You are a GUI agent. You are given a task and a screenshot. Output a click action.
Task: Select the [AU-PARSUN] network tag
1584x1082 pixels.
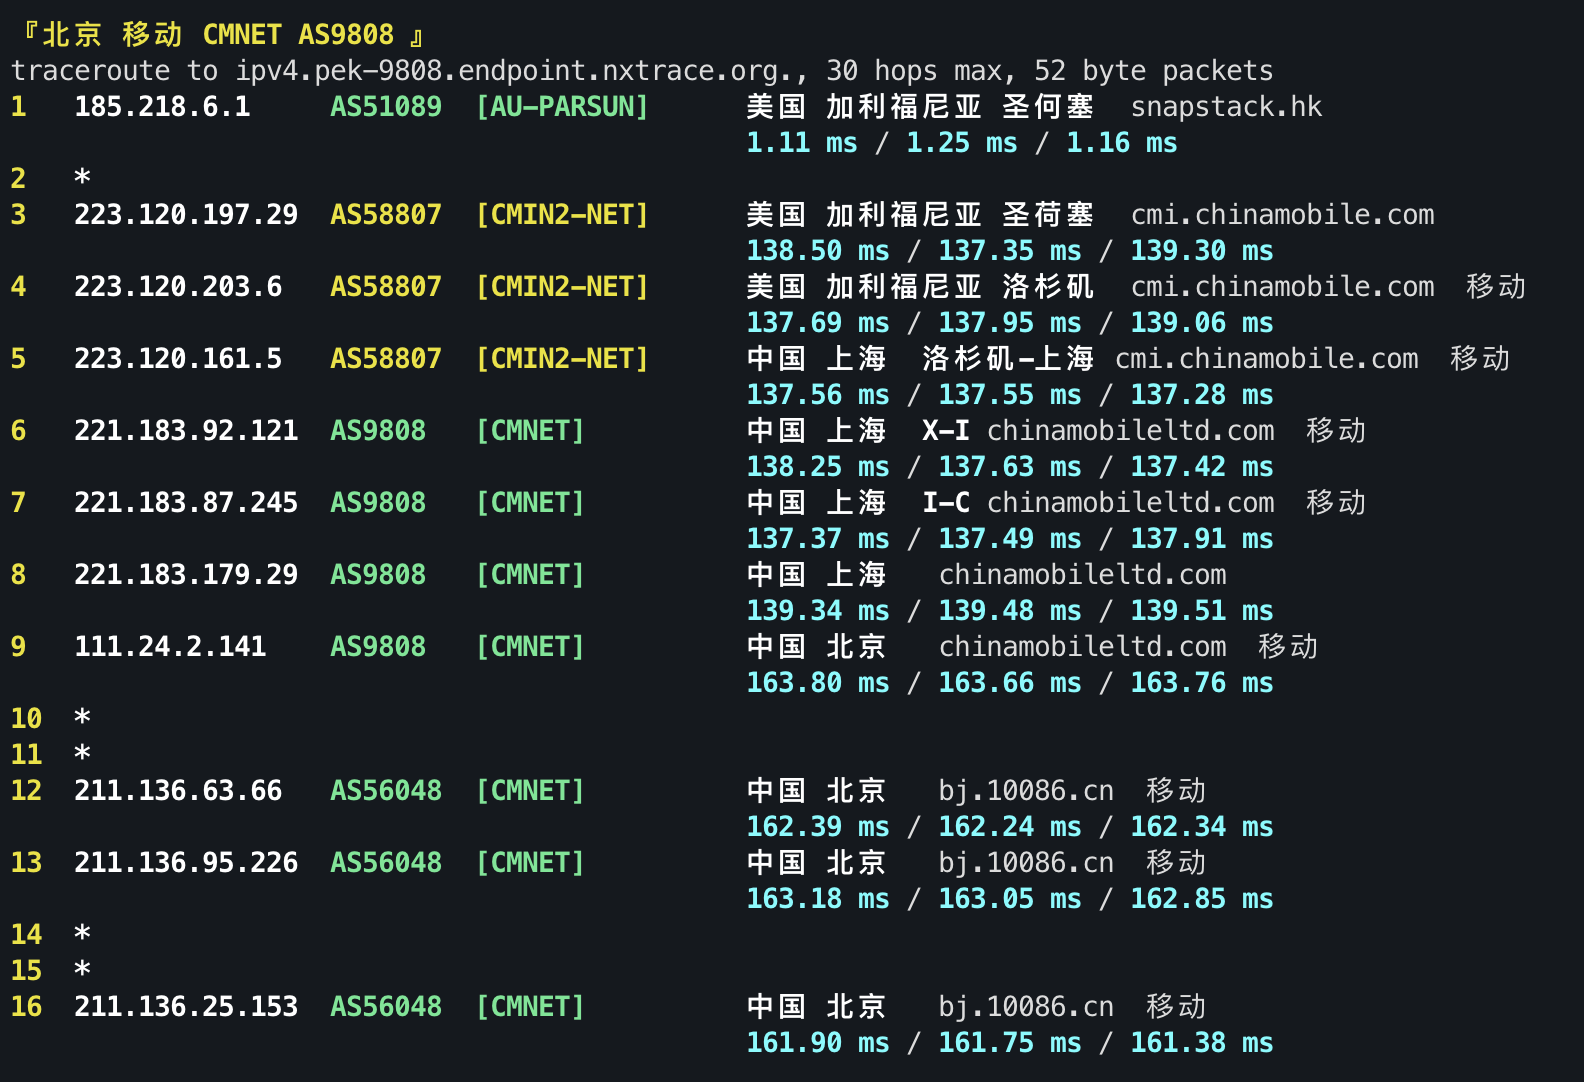(x=562, y=107)
